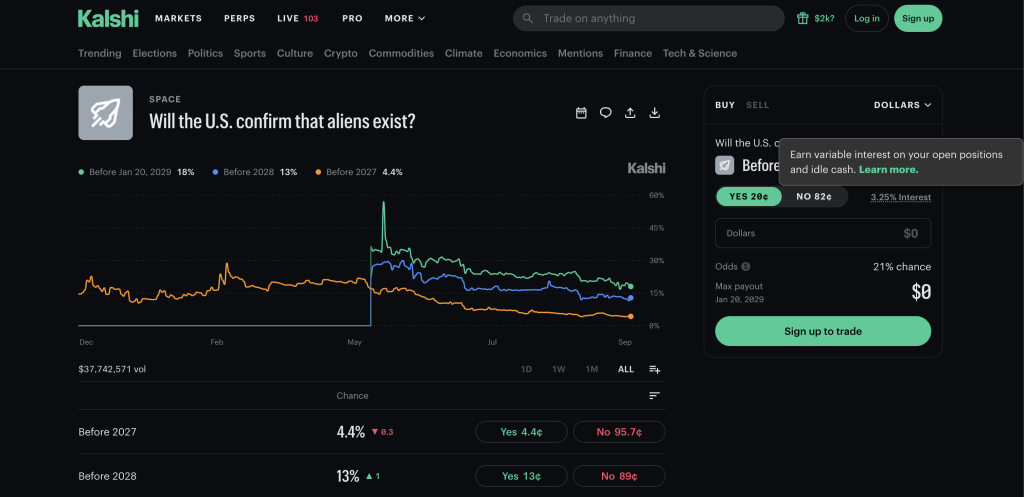Open the LIVE 103 menu item
Image resolution: width=1024 pixels, height=497 pixels.
pos(298,18)
